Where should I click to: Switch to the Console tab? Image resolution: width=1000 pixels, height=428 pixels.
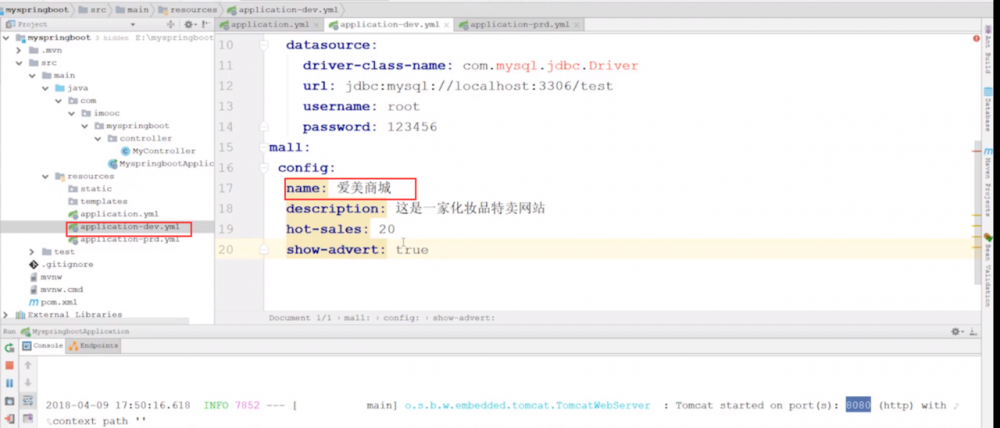(x=43, y=346)
